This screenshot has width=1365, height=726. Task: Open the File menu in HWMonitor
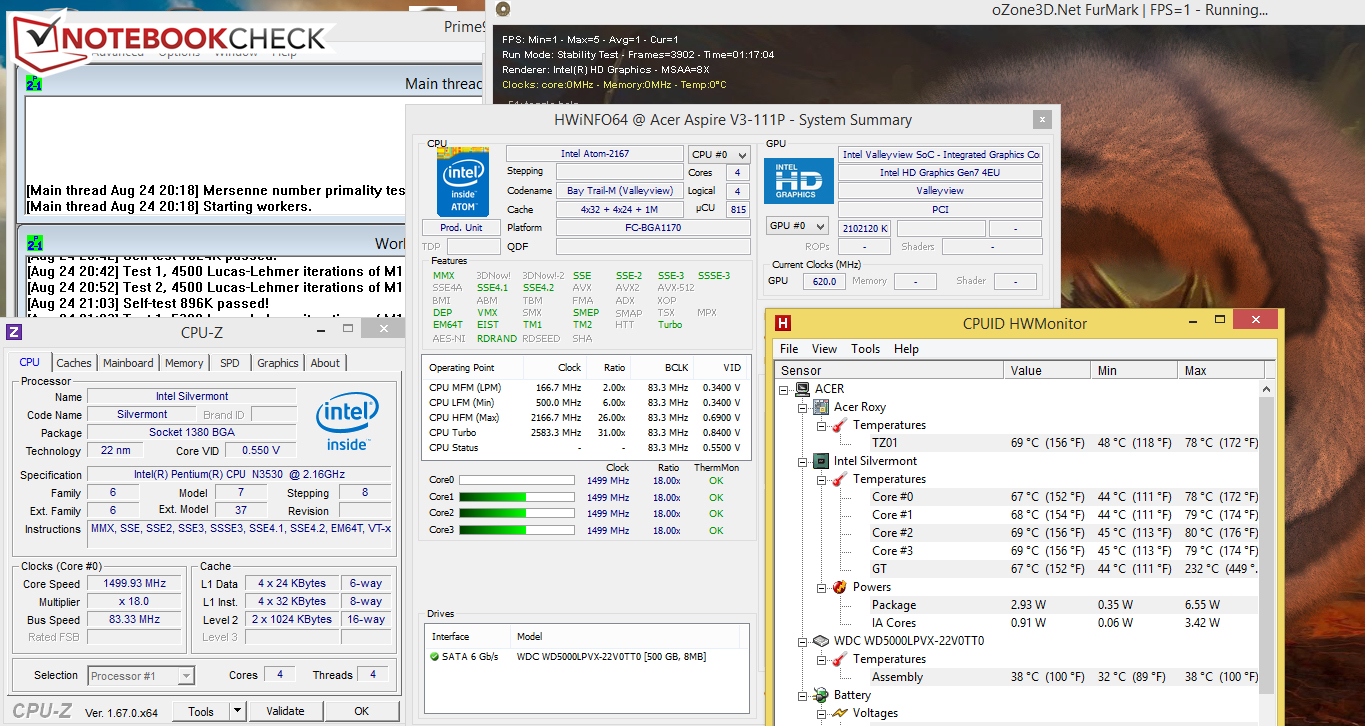[789, 349]
